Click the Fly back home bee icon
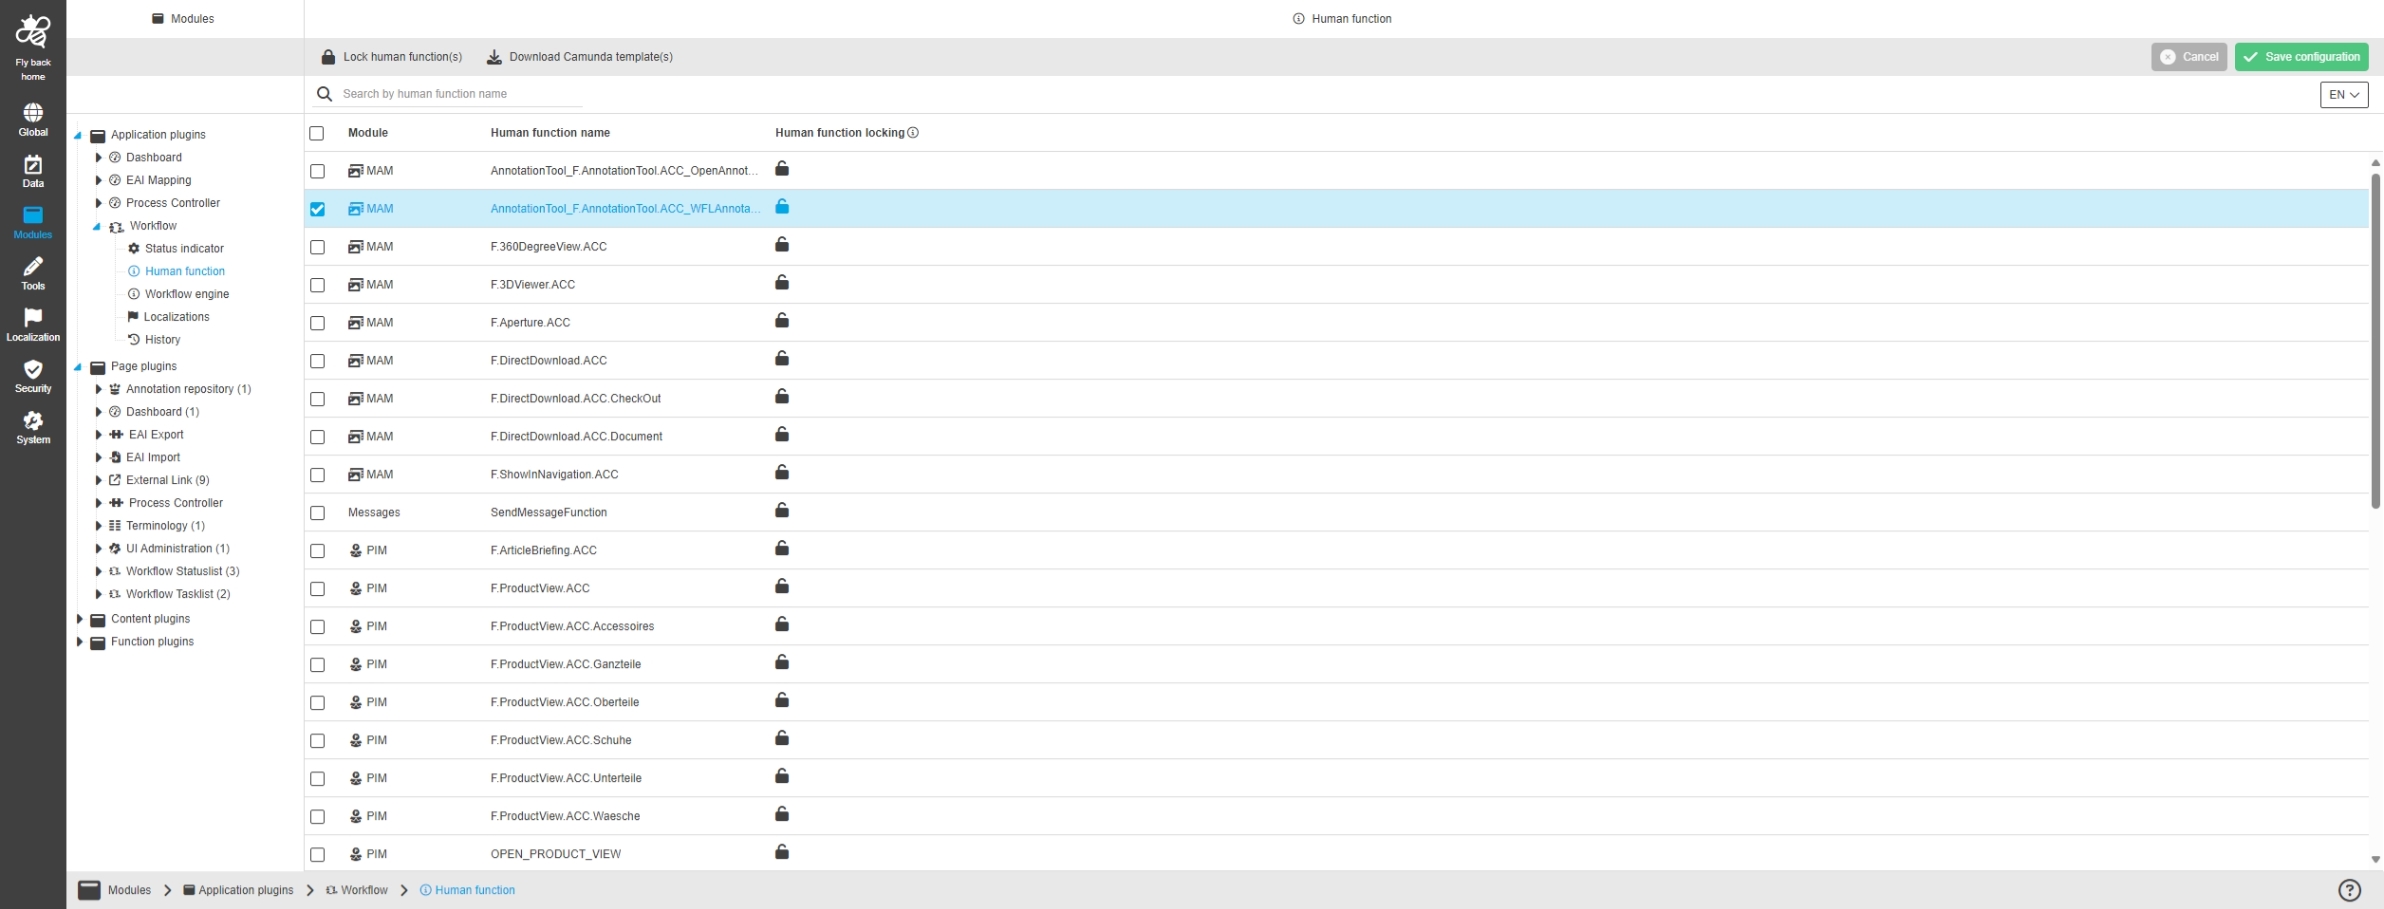Image resolution: width=2384 pixels, height=909 pixels. tap(33, 32)
